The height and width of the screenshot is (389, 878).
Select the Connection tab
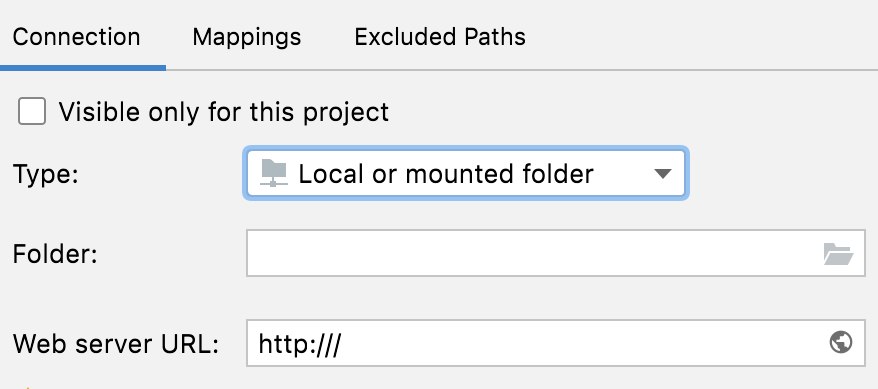click(77, 37)
